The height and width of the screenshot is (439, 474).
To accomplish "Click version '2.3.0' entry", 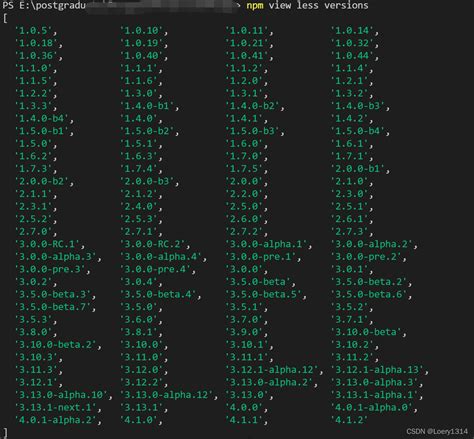I will pos(349,194).
